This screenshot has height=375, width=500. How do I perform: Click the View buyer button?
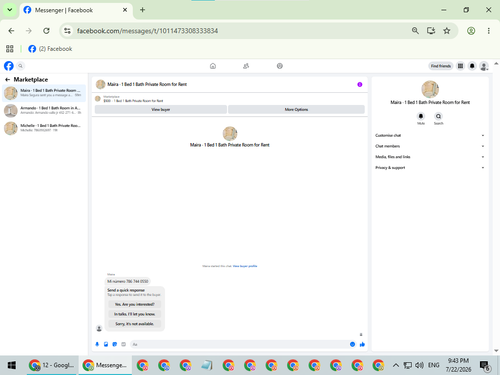tap(161, 109)
